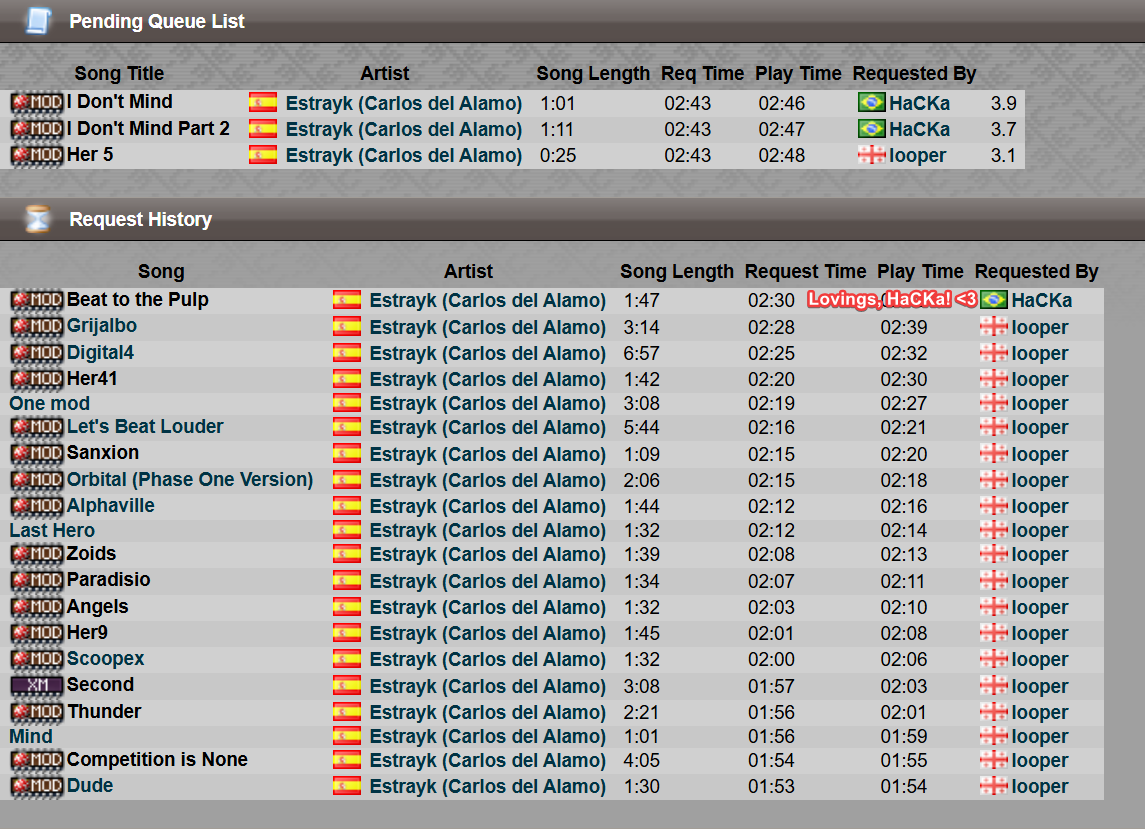This screenshot has height=829, width=1145.
Task: Click play time 02:39 for Grijalbo
Action: click(x=904, y=327)
